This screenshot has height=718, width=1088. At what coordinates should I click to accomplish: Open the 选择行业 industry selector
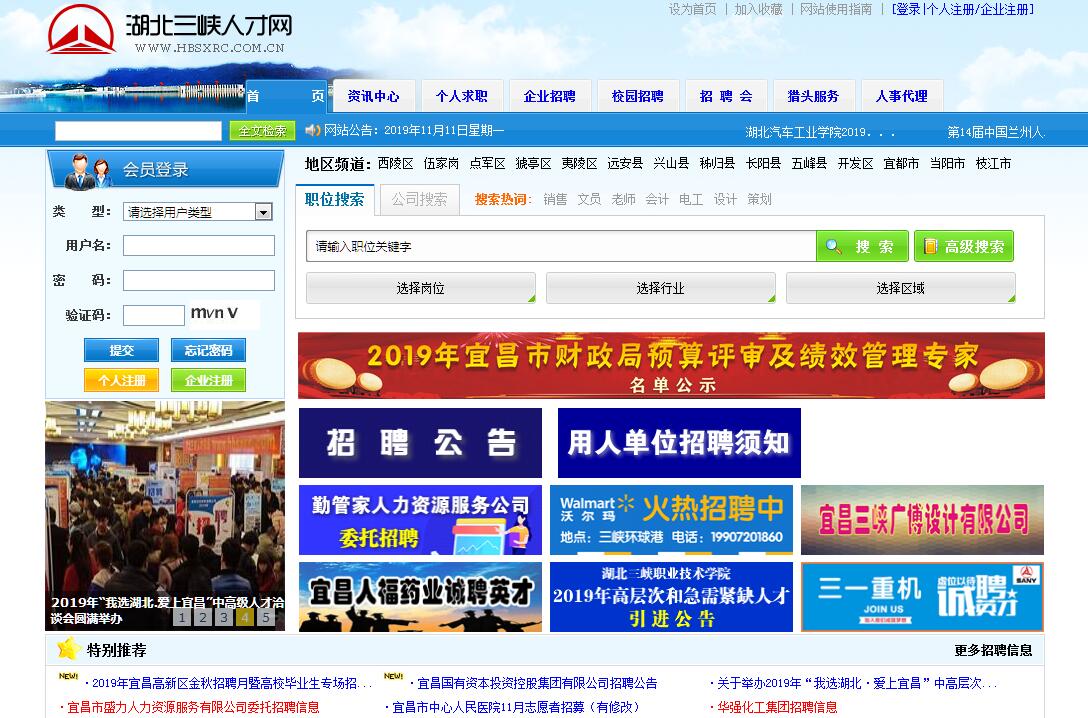click(x=660, y=288)
